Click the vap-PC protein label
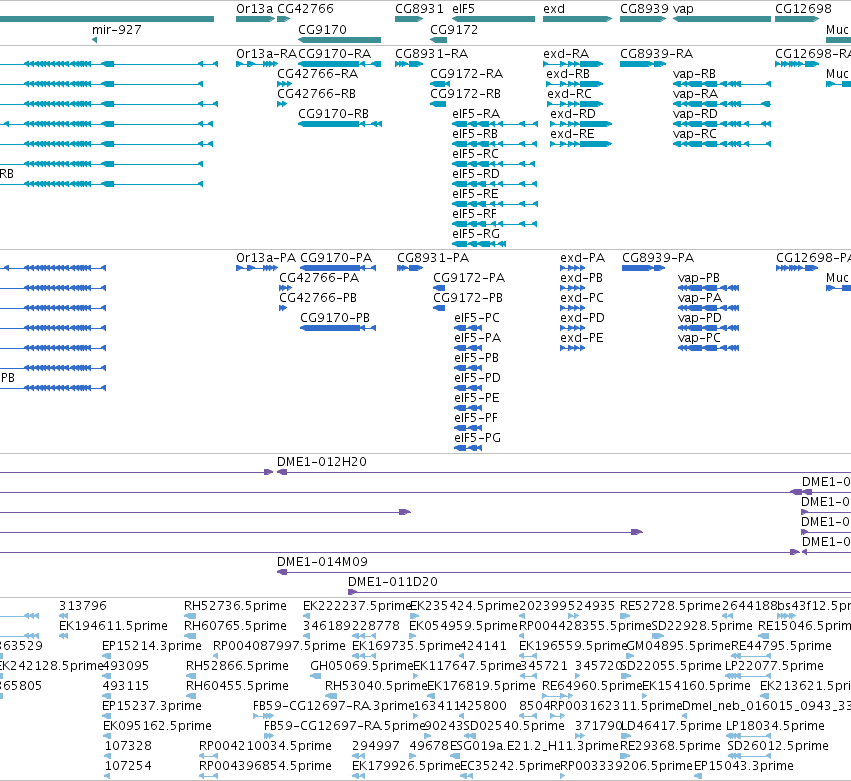851x781 pixels. pyautogui.click(x=699, y=338)
